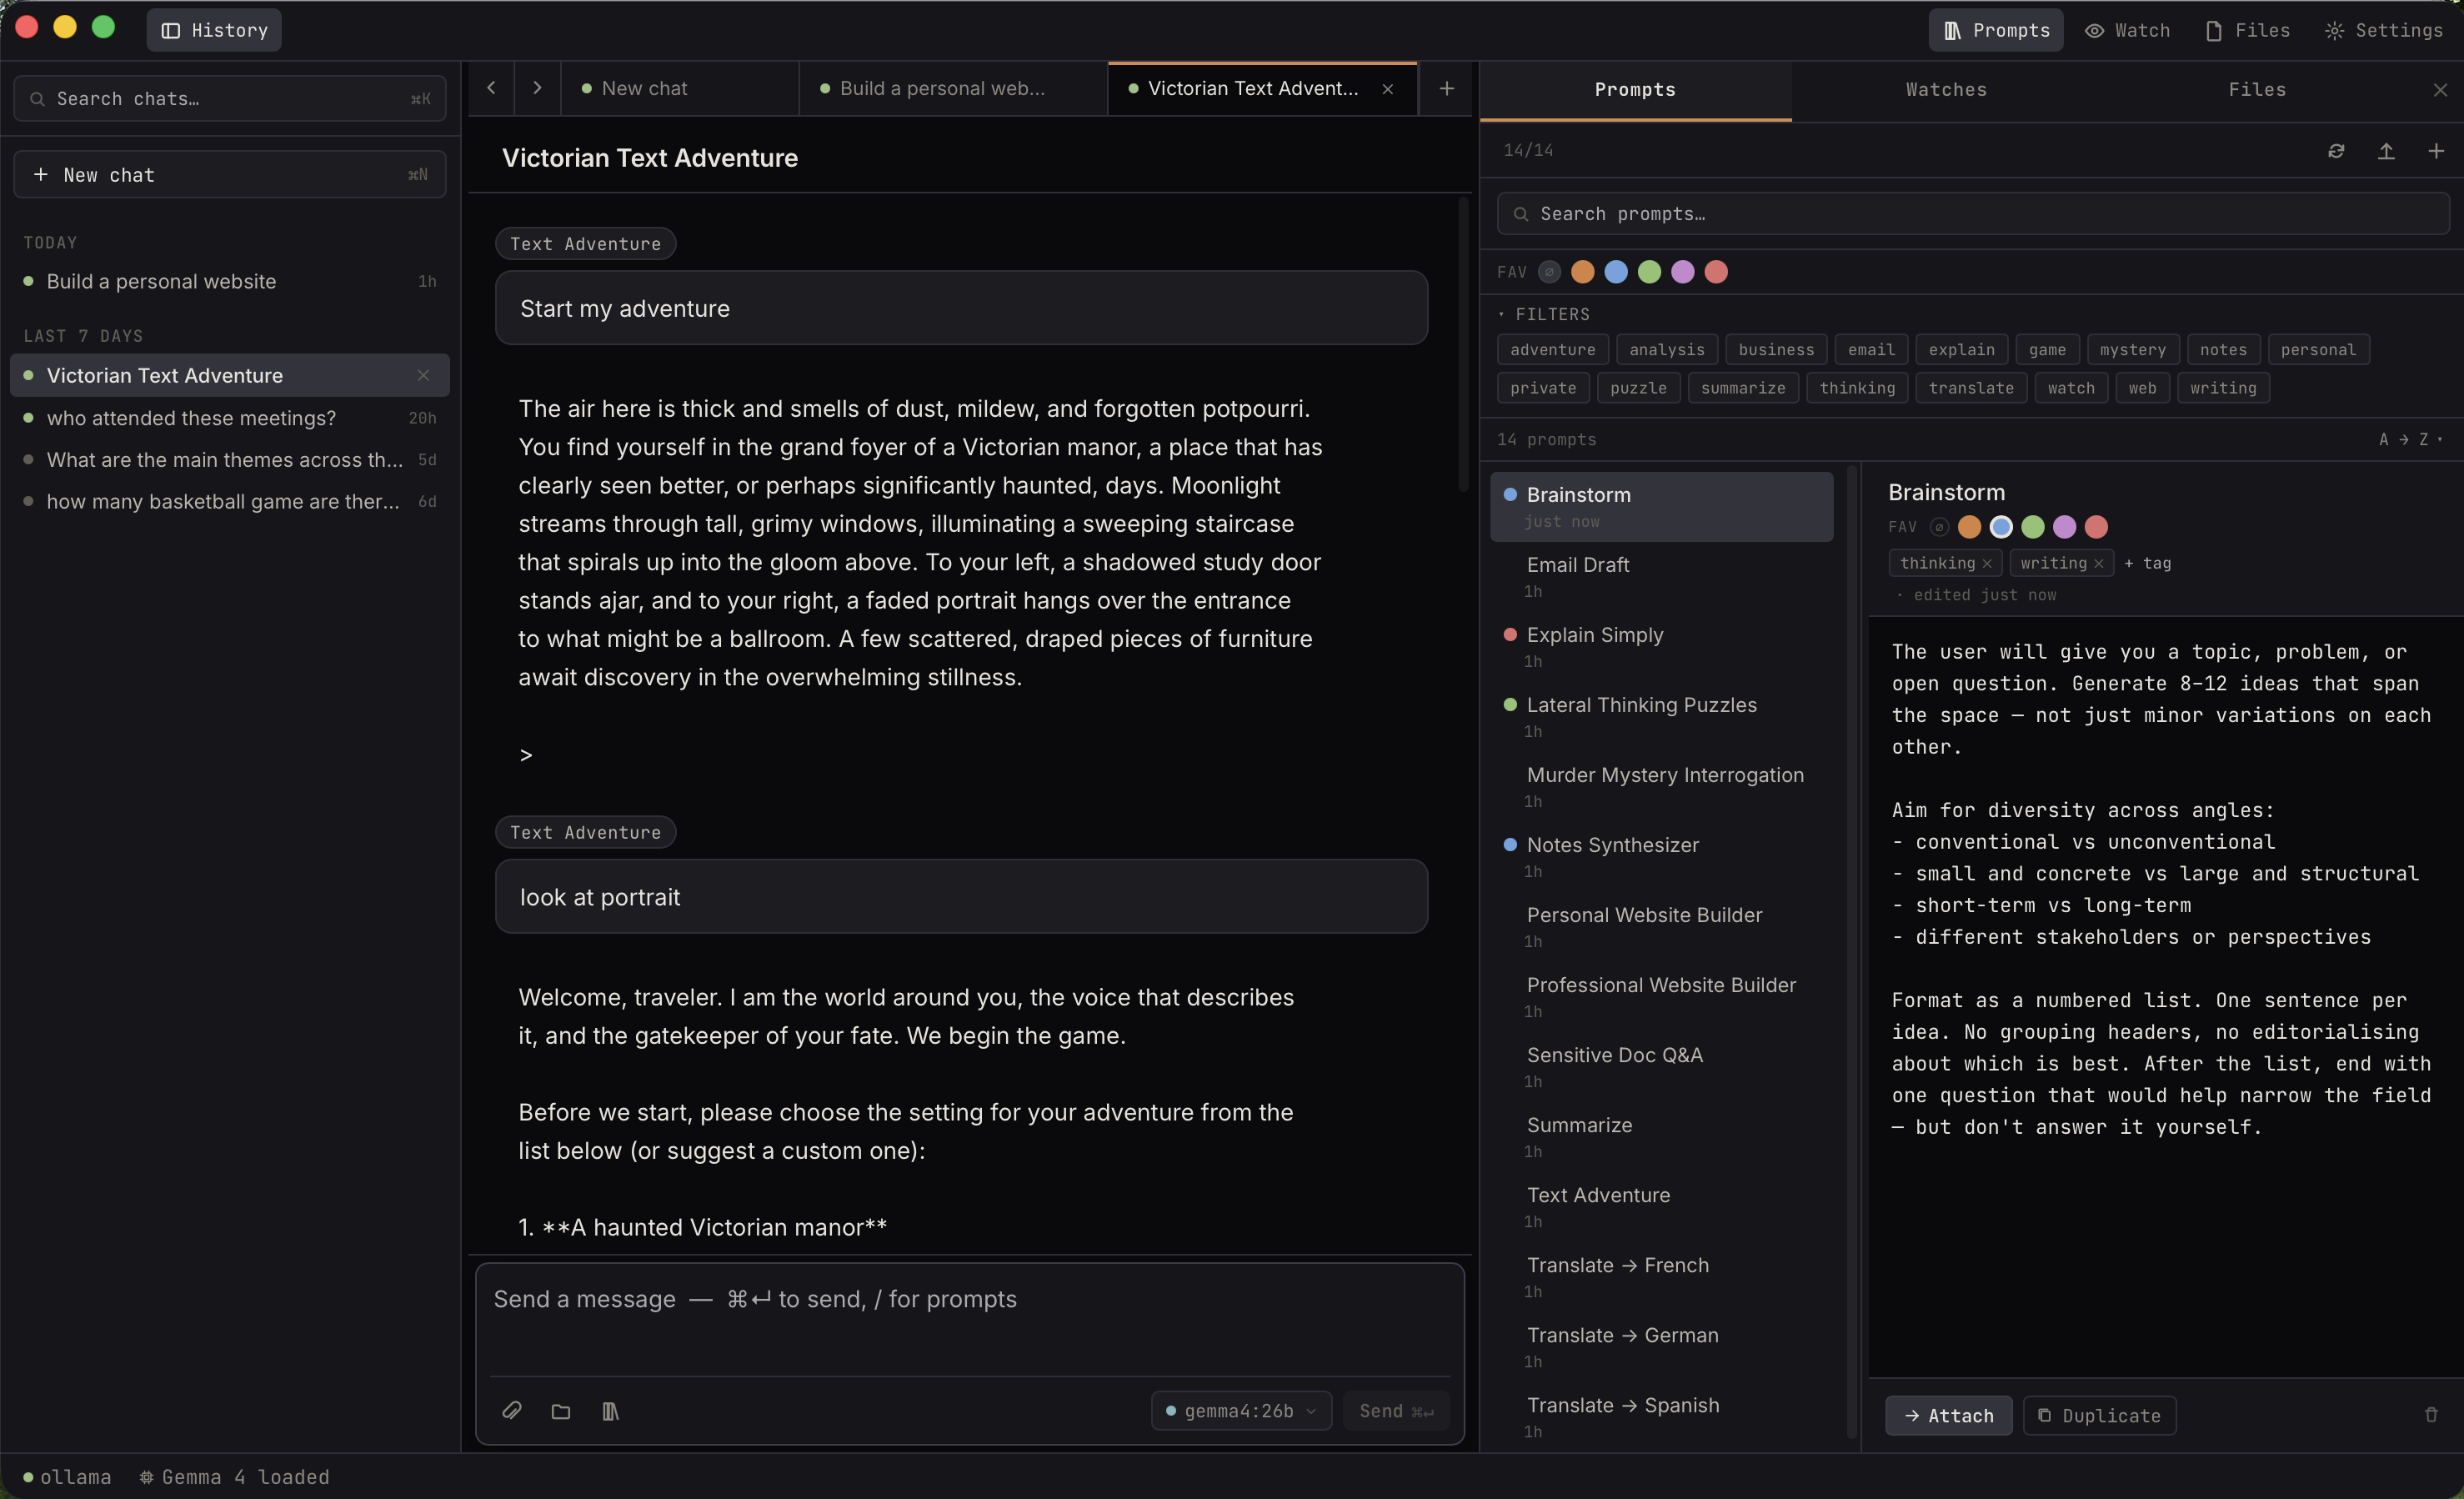This screenshot has width=2464, height=1499.
Task: Open the Watch panel from top bar
Action: [2127, 30]
